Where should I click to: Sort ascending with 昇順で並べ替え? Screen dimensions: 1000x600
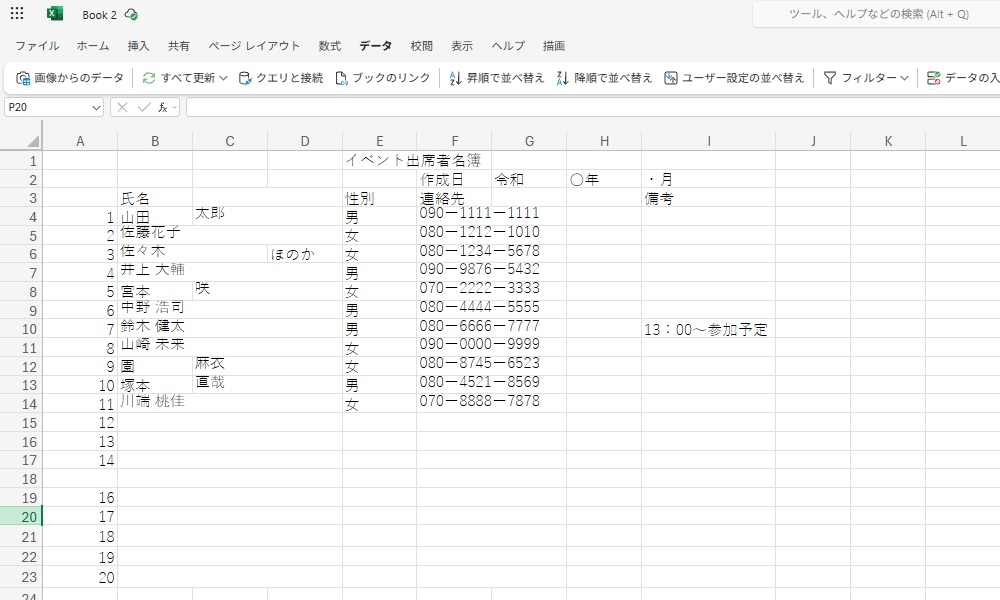click(x=497, y=78)
